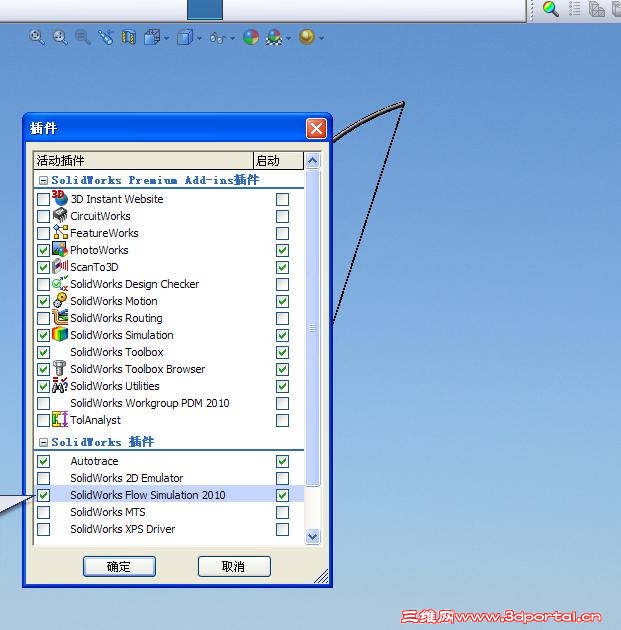Enable startup checkbox for CircuitWorks
This screenshot has height=630, width=621.
[x=282, y=217]
